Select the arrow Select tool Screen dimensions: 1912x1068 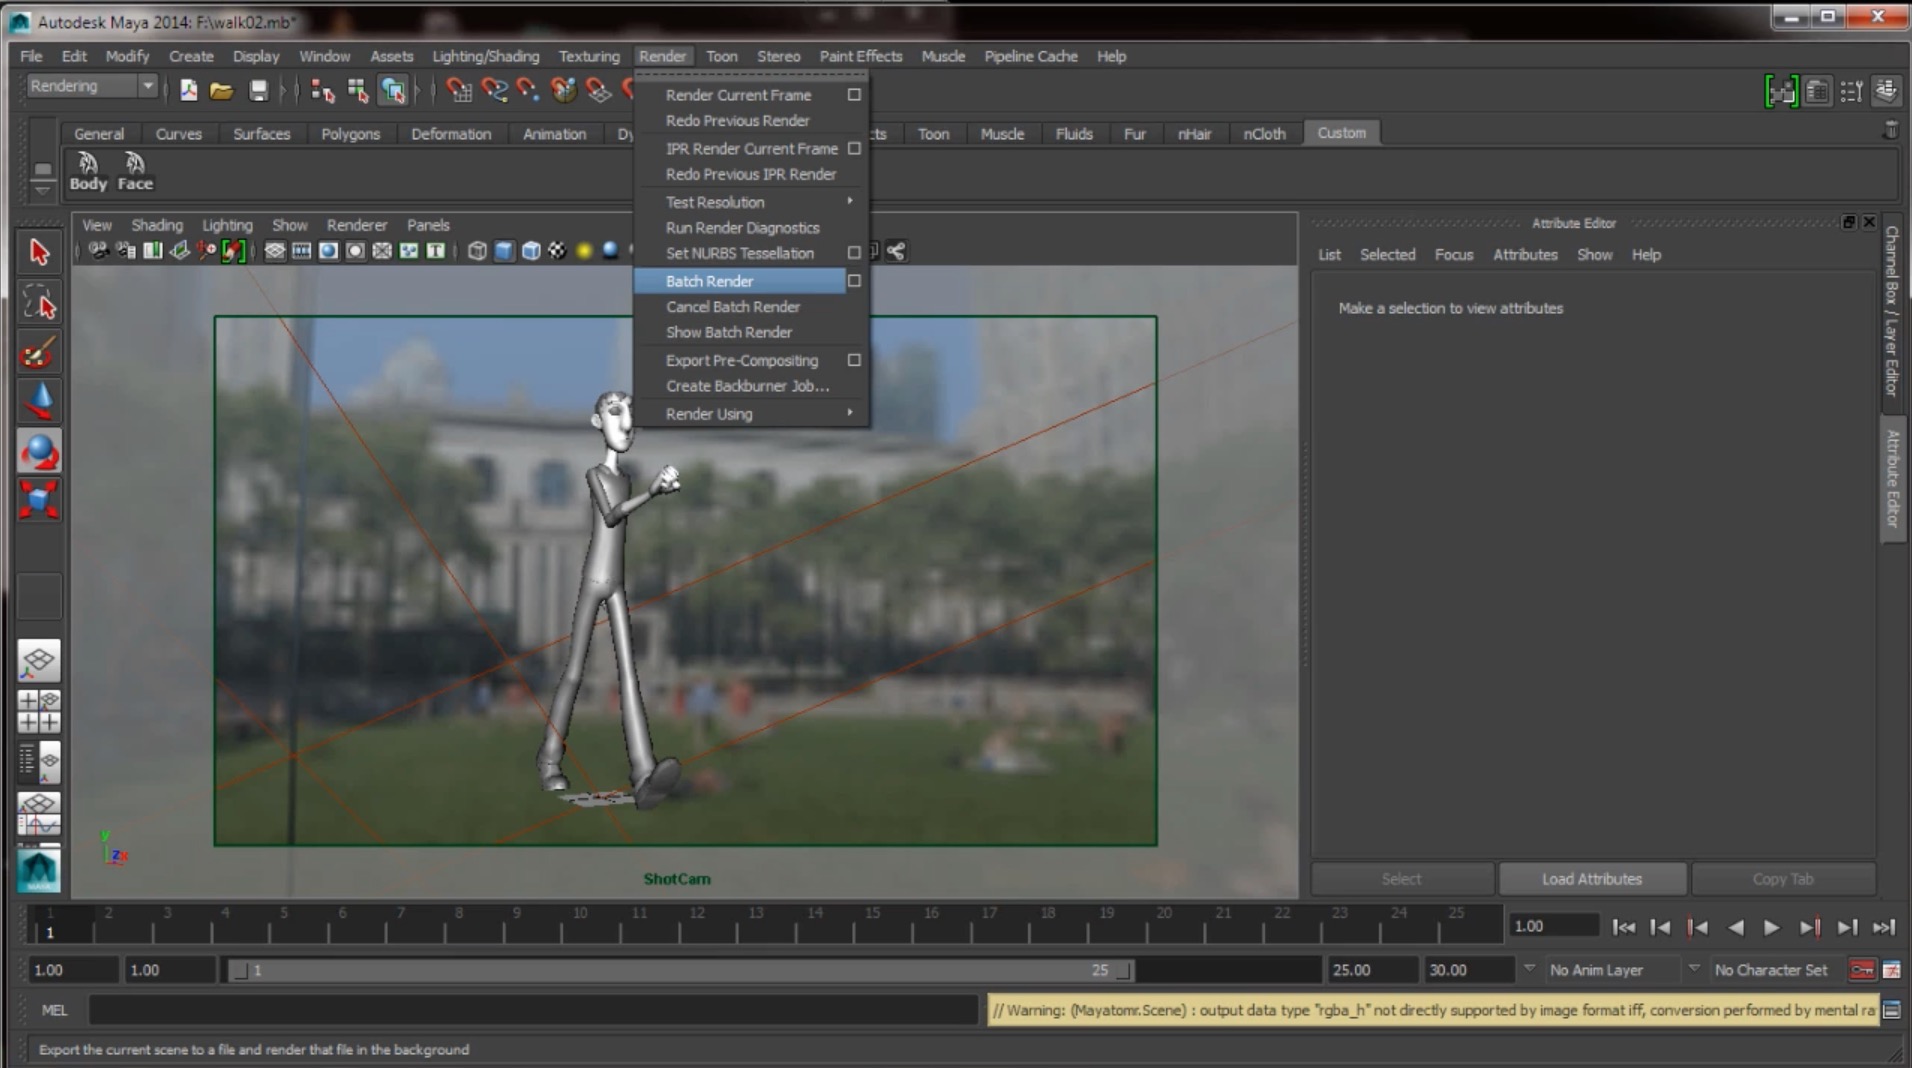39,253
